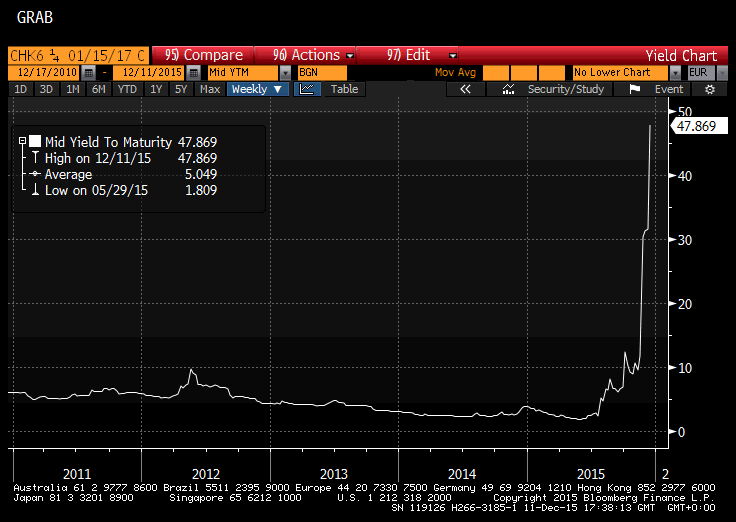Select the 1D time range tab
The image size is (736, 522).
[x=21, y=89]
